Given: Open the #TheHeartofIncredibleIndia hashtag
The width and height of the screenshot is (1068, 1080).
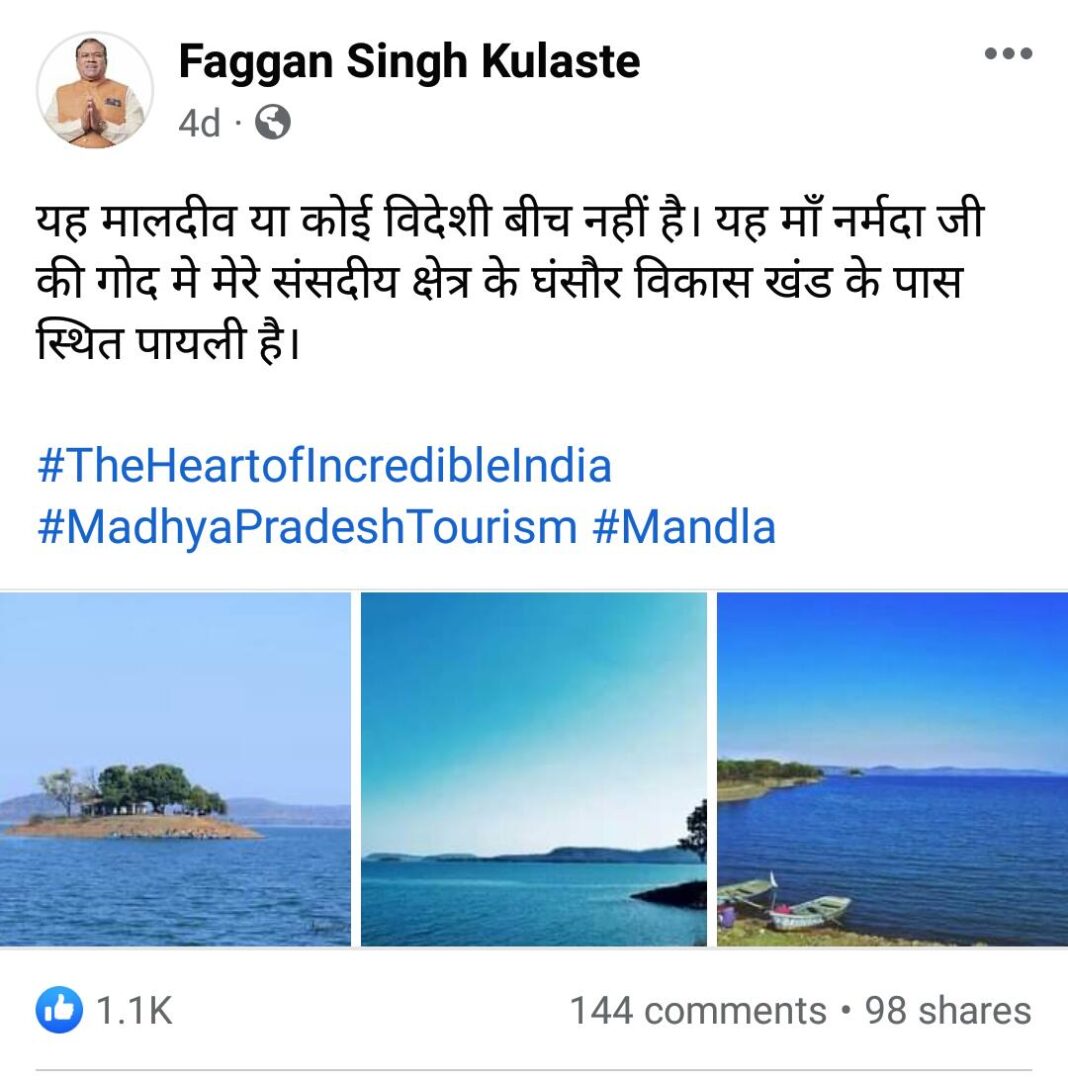Looking at the screenshot, I should pos(324,465).
